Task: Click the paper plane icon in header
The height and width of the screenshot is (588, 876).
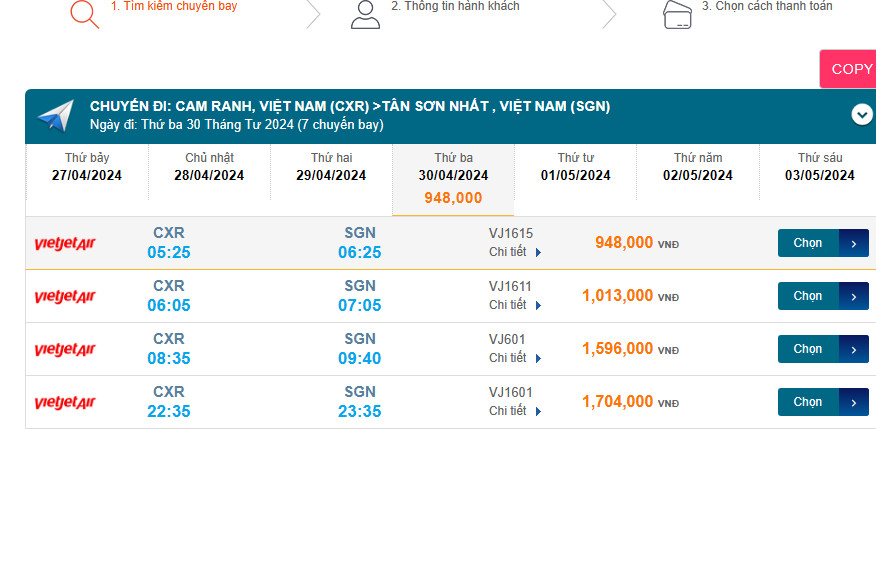Action: tap(55, 116)
